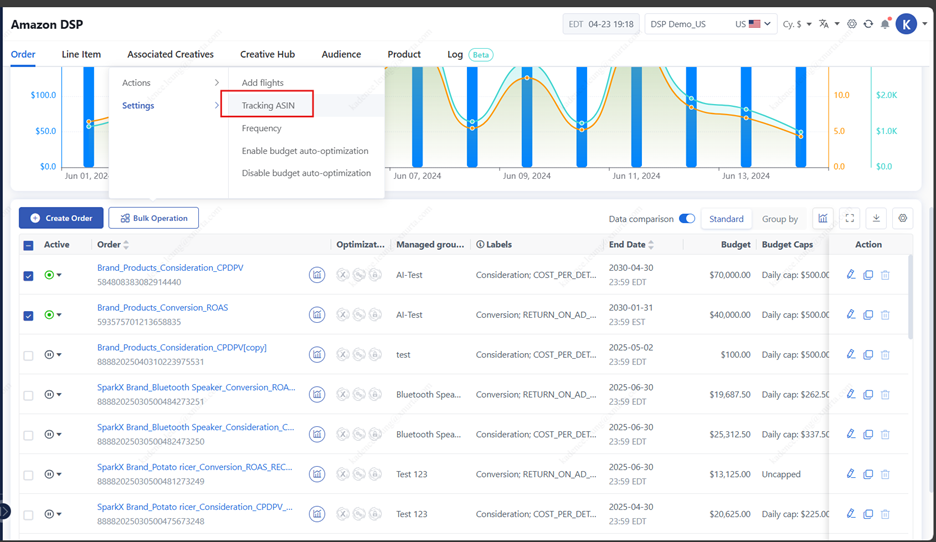The width and height of the screenshot is (936, 542).
Task: Open chart icon for Brand_Products_Conversion_ROAS order
Action: 317,315
